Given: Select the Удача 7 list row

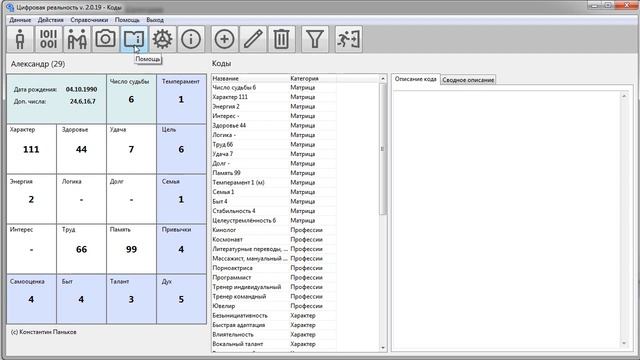Looking at the screenshot, I should (273, 154).
